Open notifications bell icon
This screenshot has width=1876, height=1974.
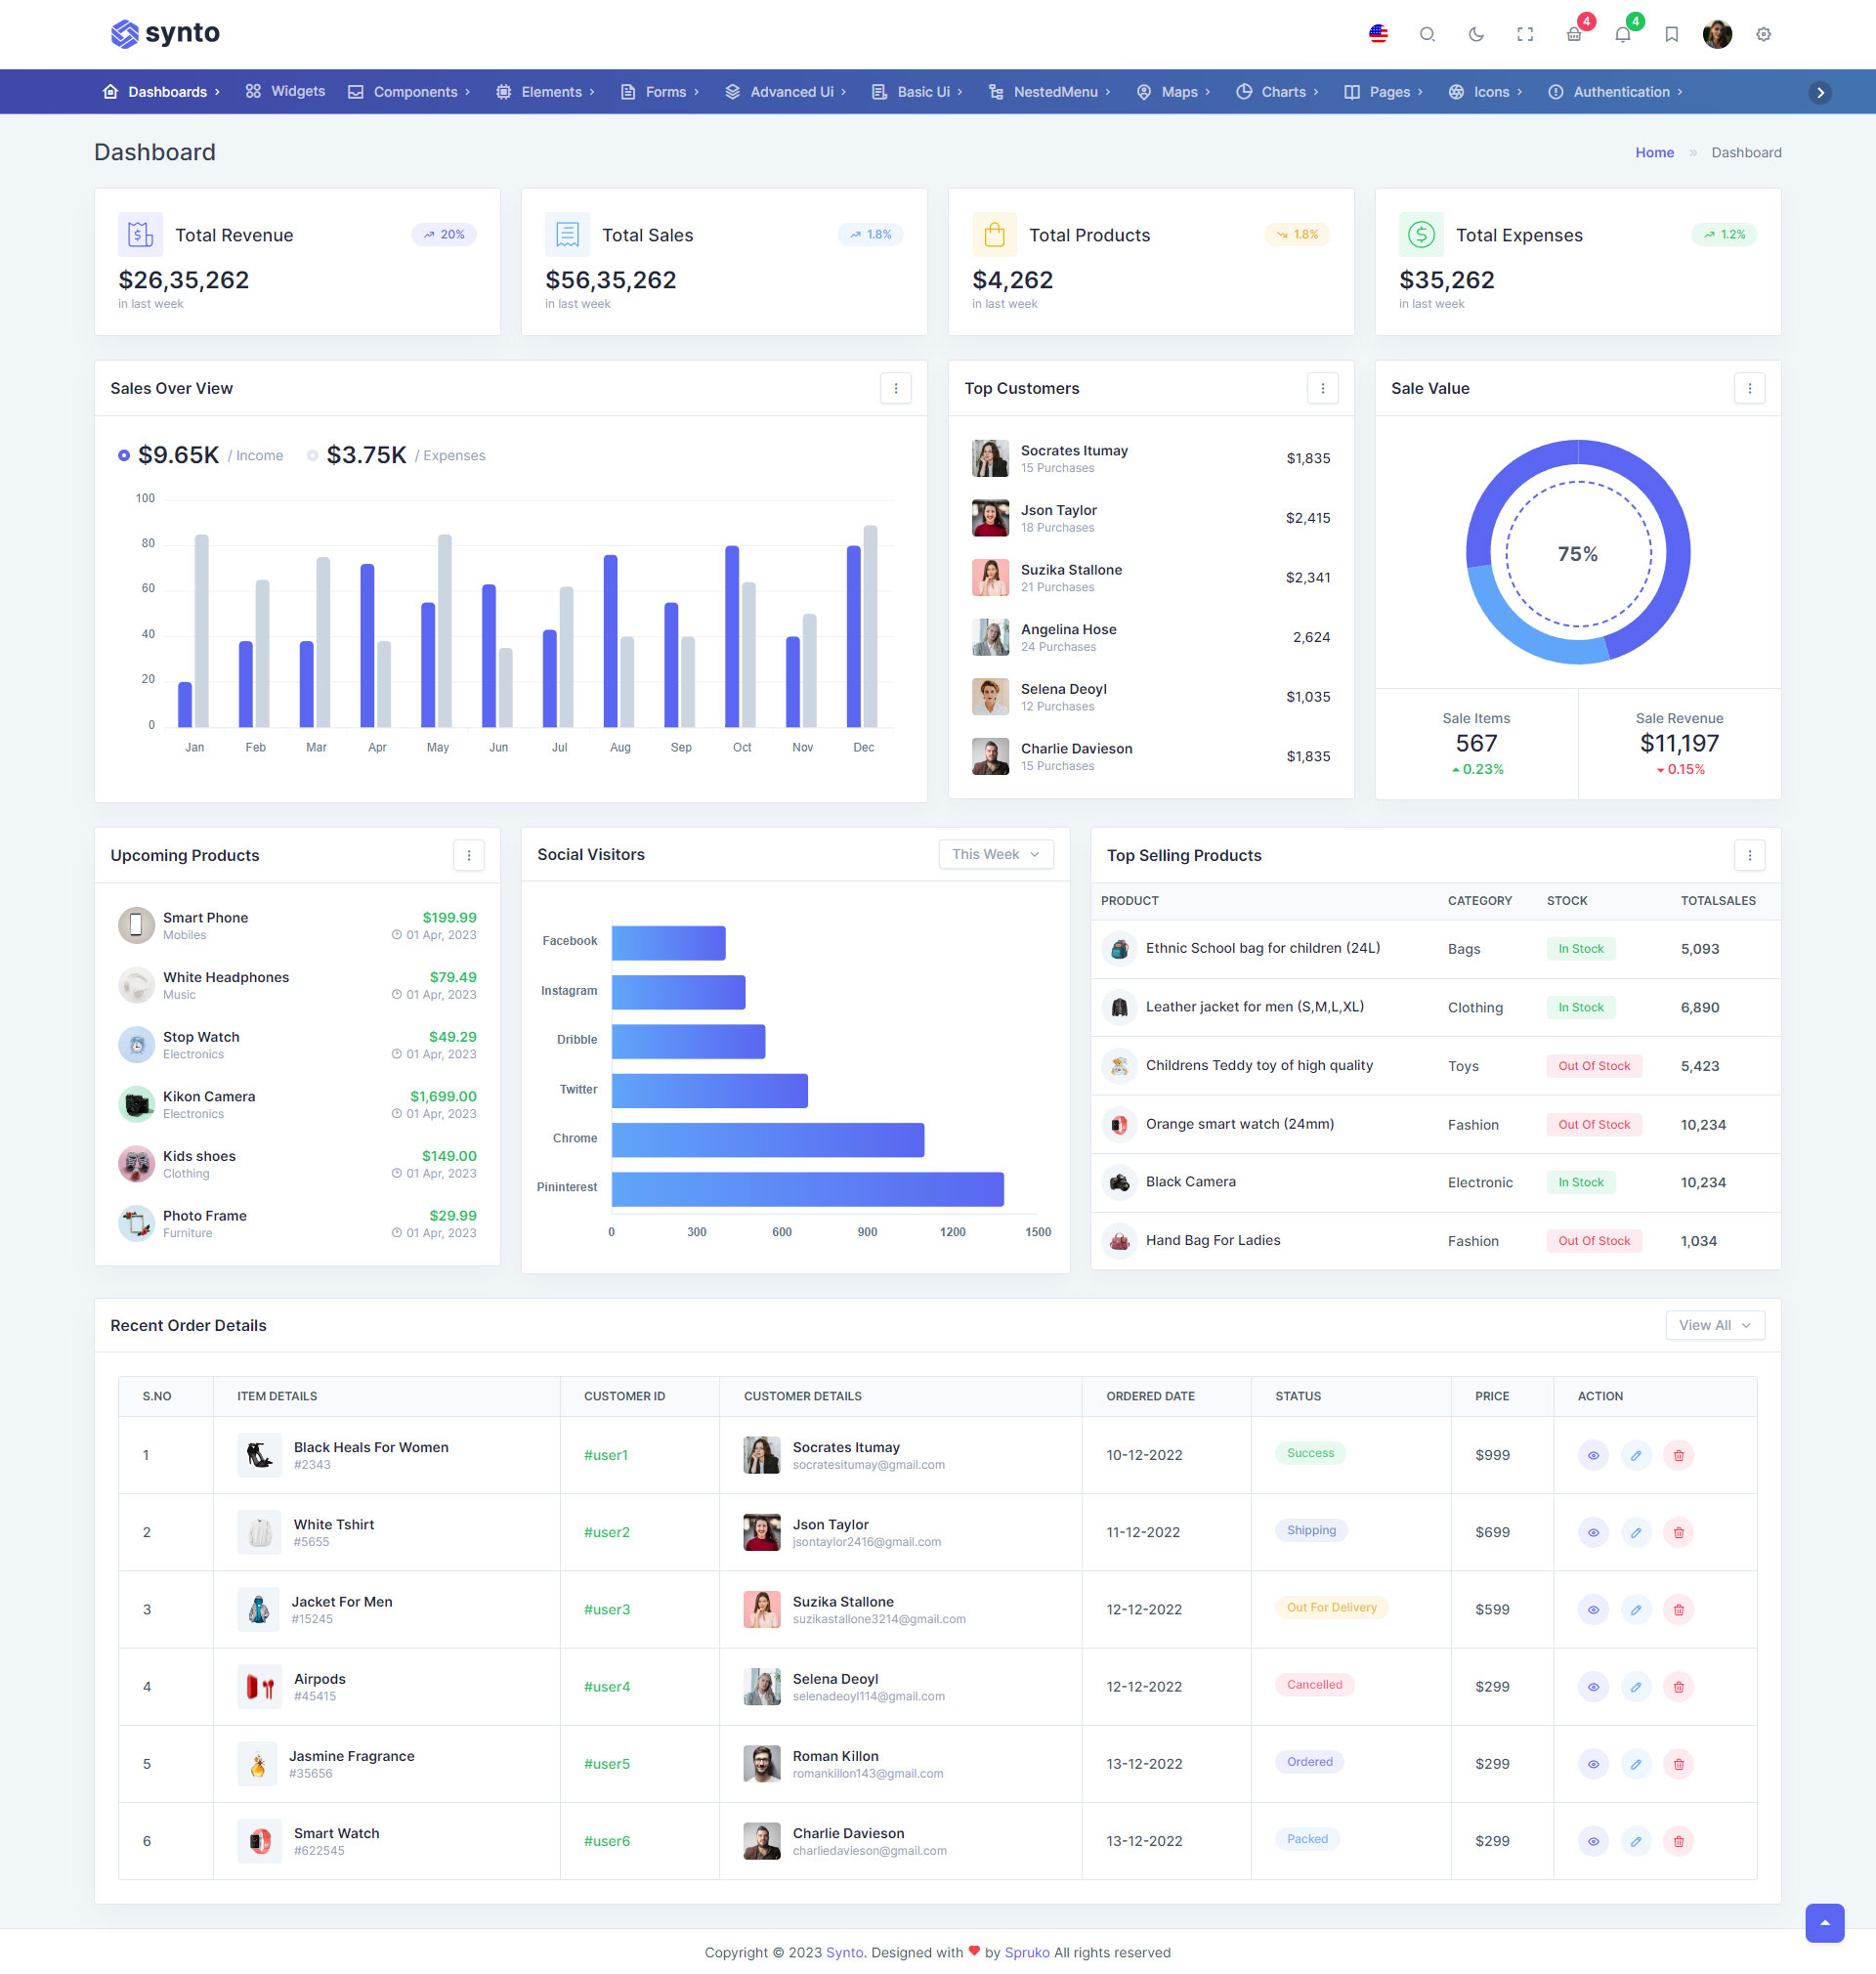point(1622,34)
